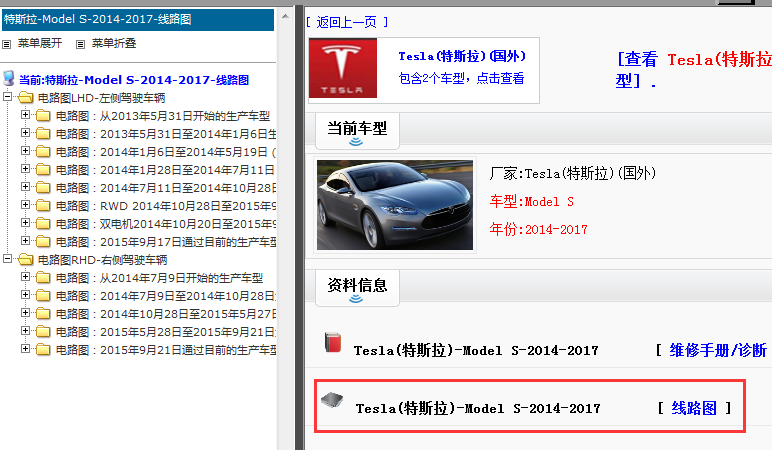Click text 车型:Model S
The height and width of the screenshot is (450, 772).
[x=532, y=201]
